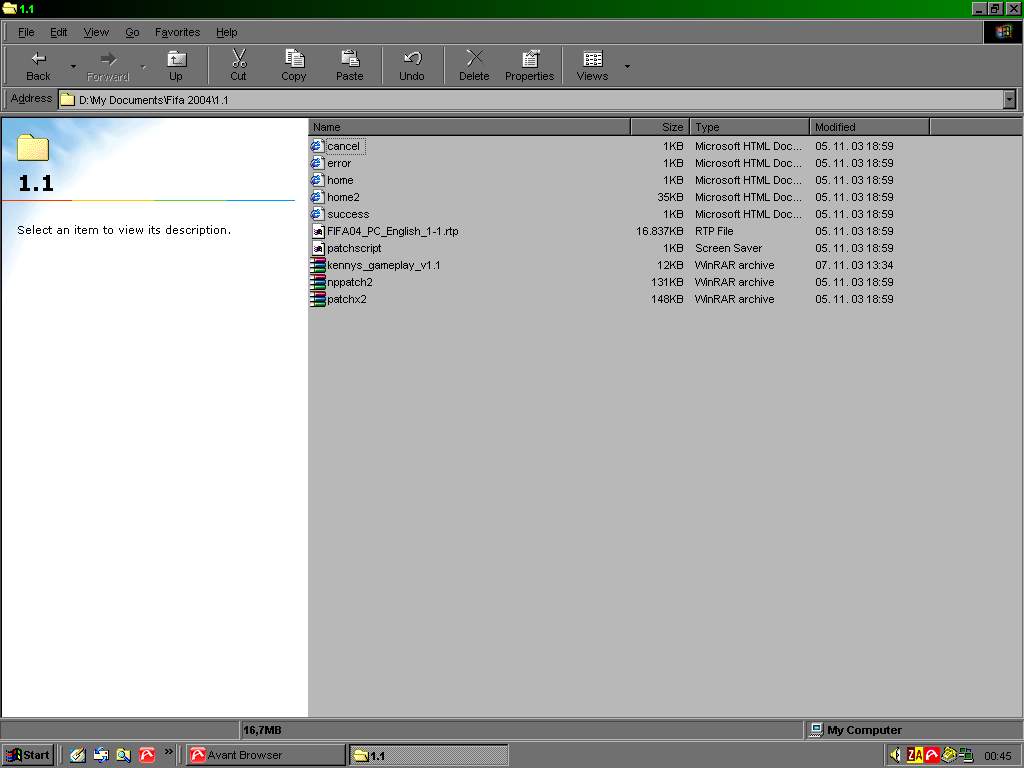This screenshot has height=768, width=1024.
Task: Sort files by Size column header
Action: coord(660,127)
